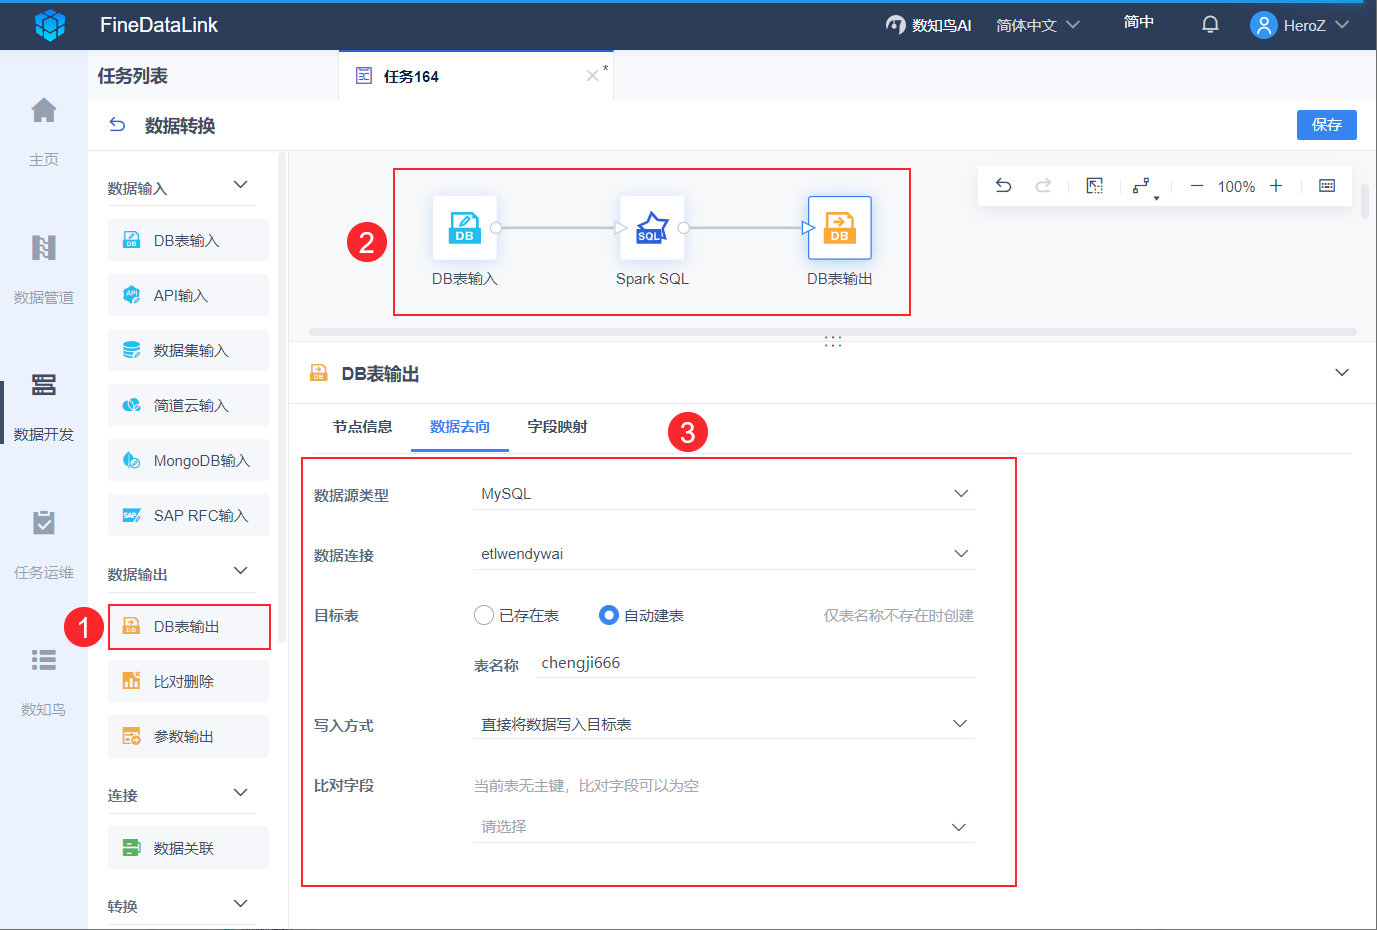
Task: Pick 数据关联 operator from palette
Action: [x=188, y=848]
